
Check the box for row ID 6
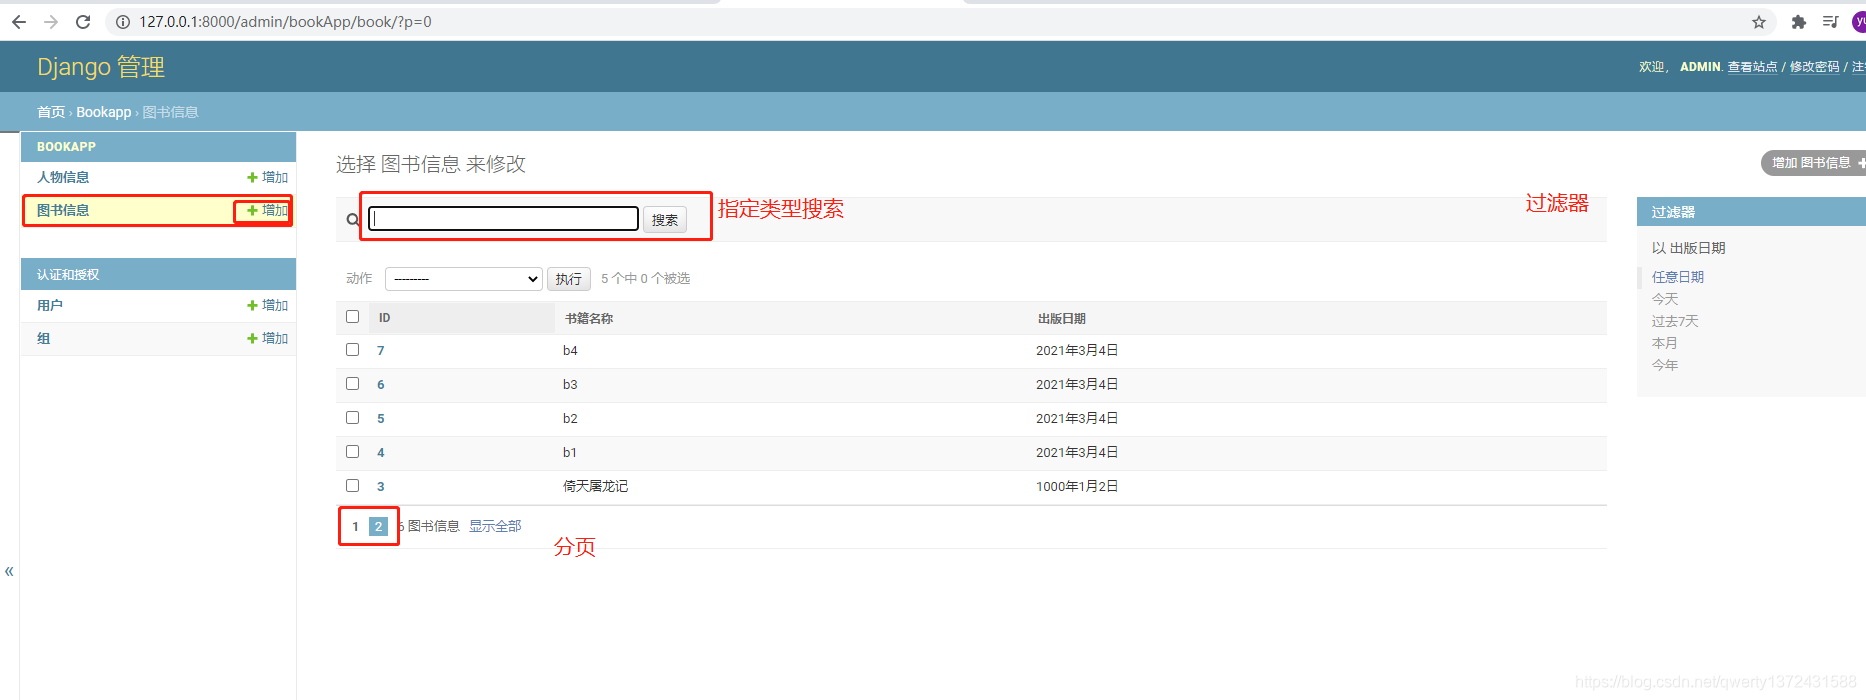(x=352, y=383)
